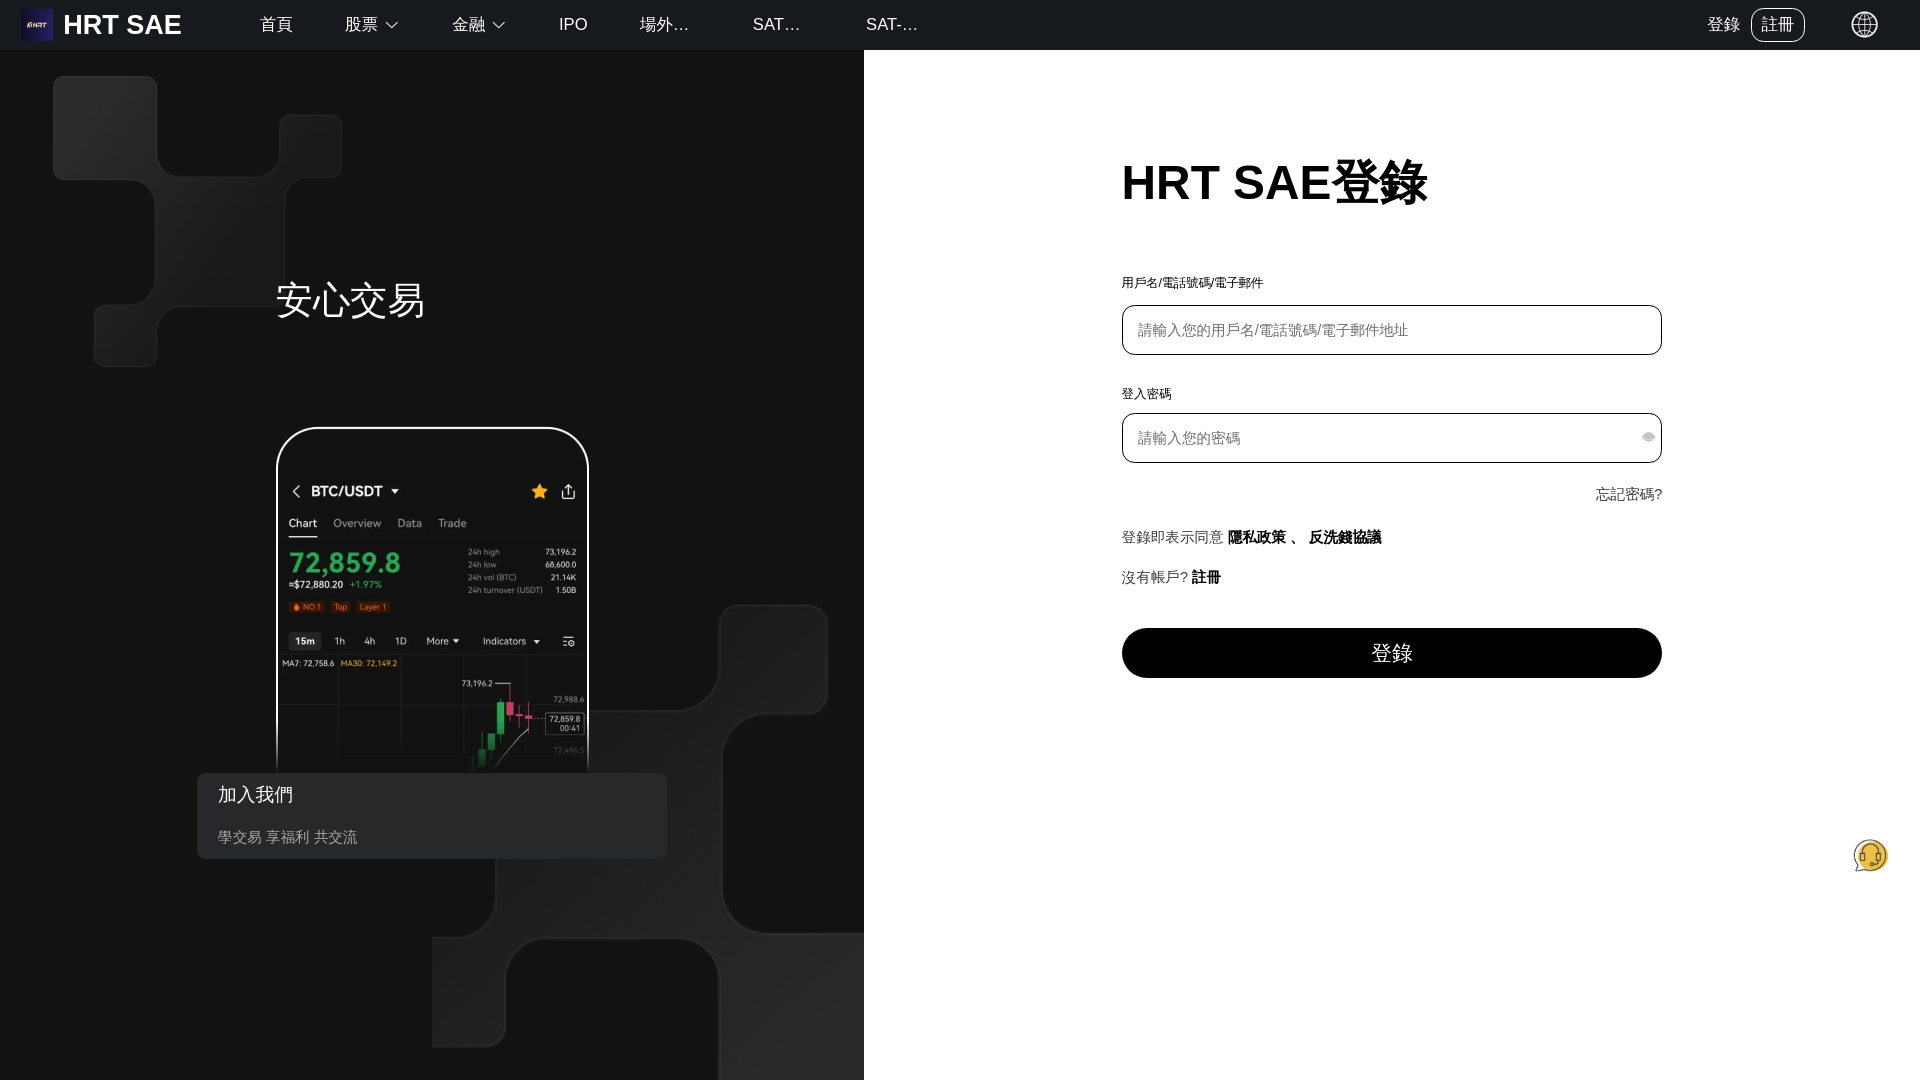
Task: Click the 註冊 button in the header
Action: (1778, 25)
